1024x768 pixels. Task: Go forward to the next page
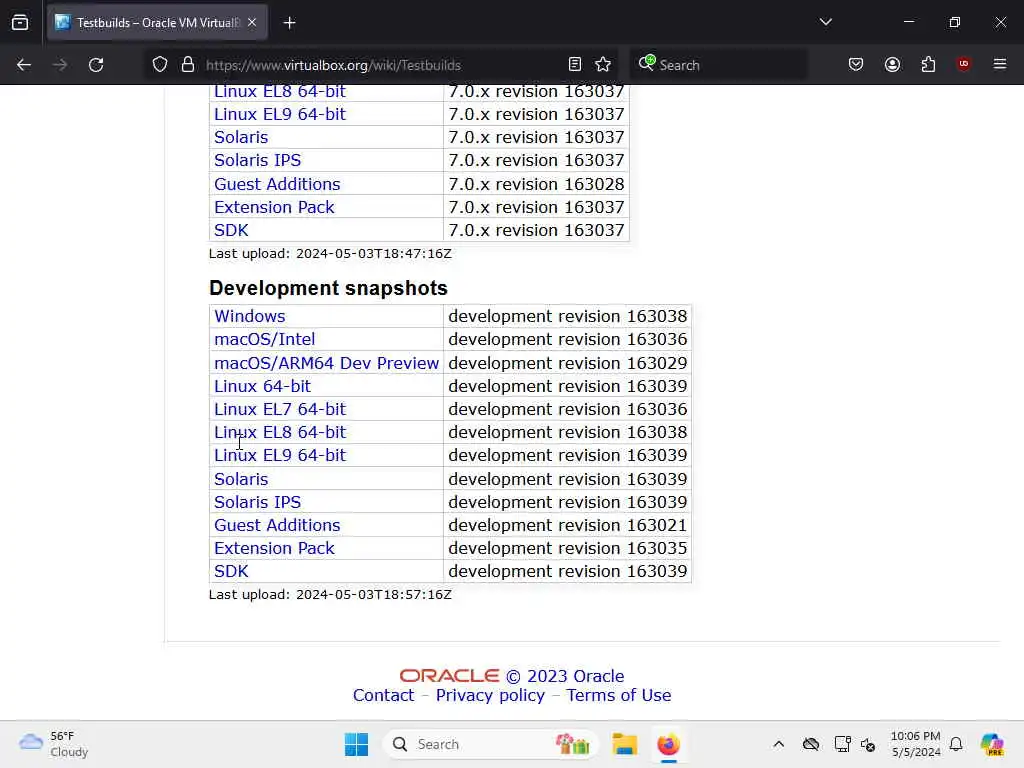coord(60,65)
